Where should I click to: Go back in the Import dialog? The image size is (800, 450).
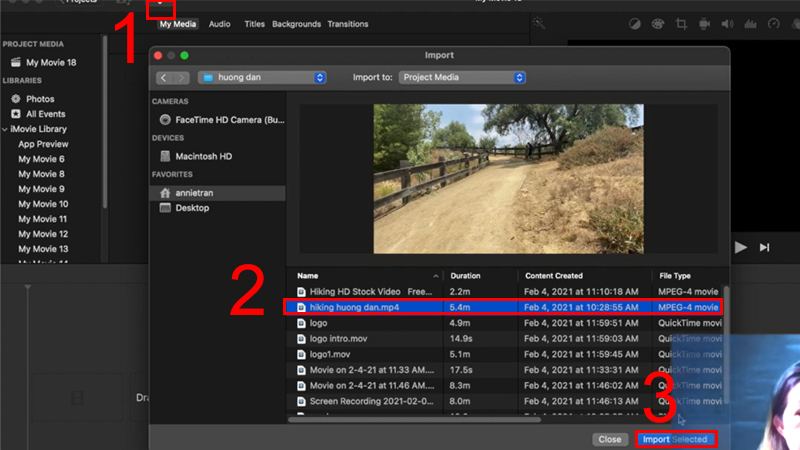coord(164,78)
